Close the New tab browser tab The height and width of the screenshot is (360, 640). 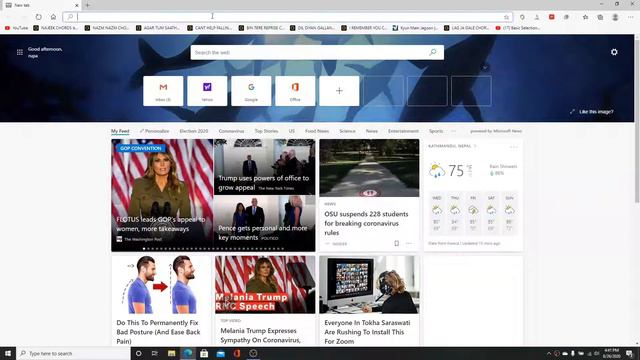tap(77, 5)
